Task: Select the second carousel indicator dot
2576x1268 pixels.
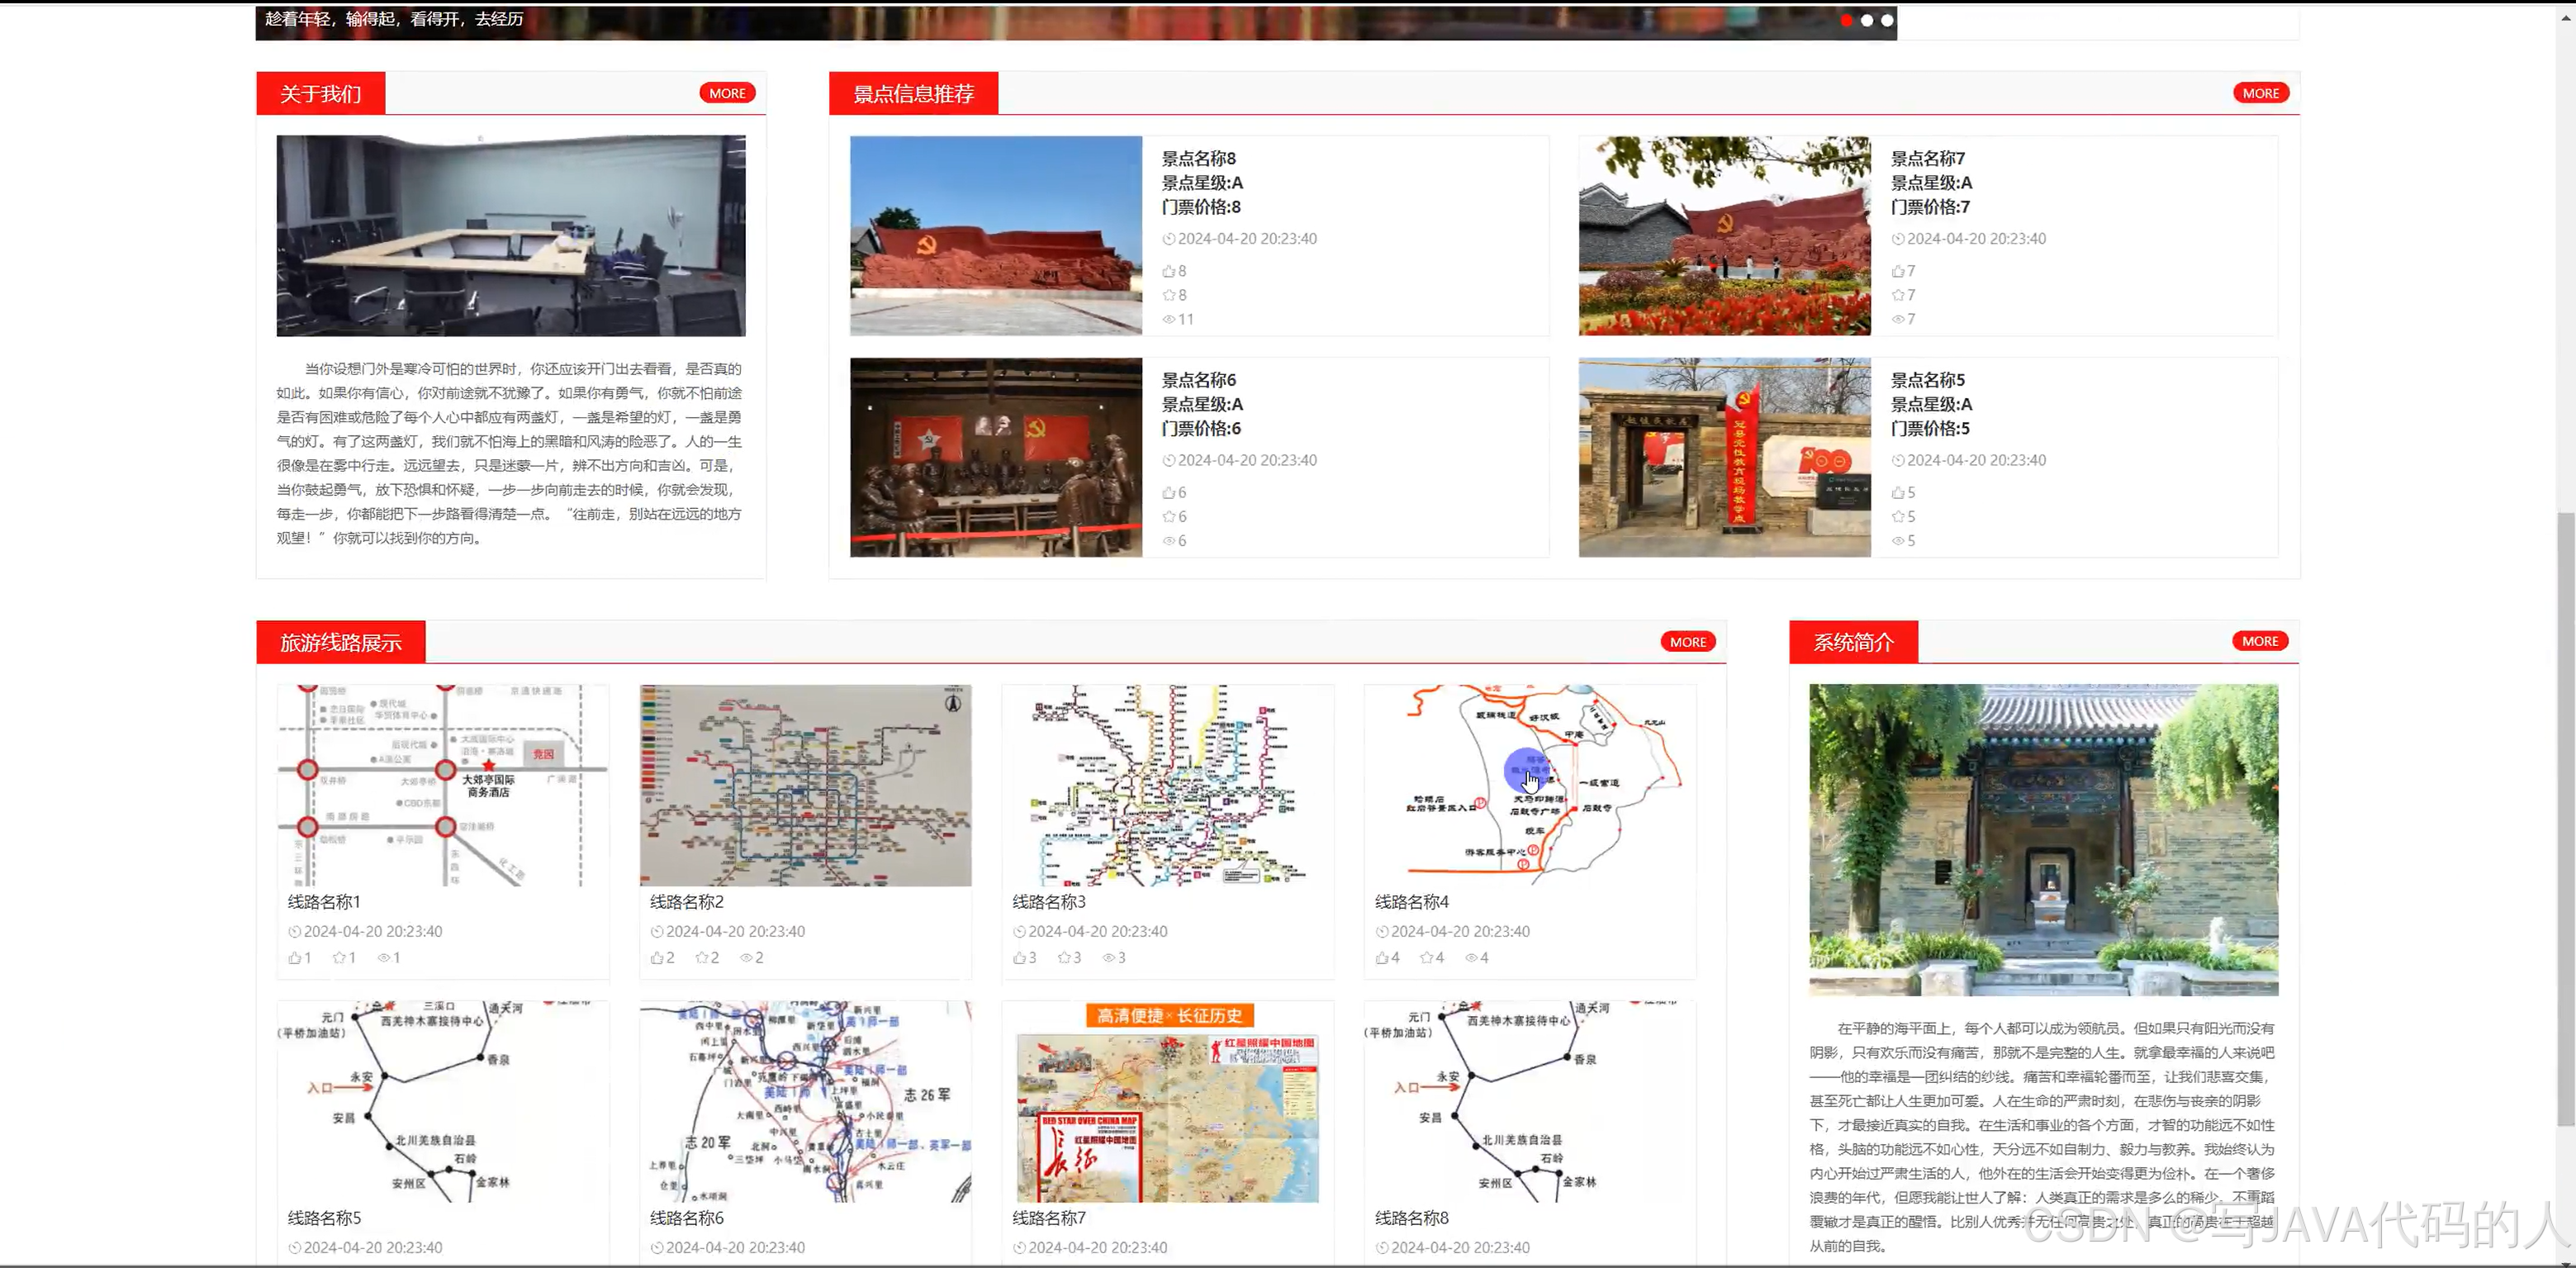Action: [1866, 20]
